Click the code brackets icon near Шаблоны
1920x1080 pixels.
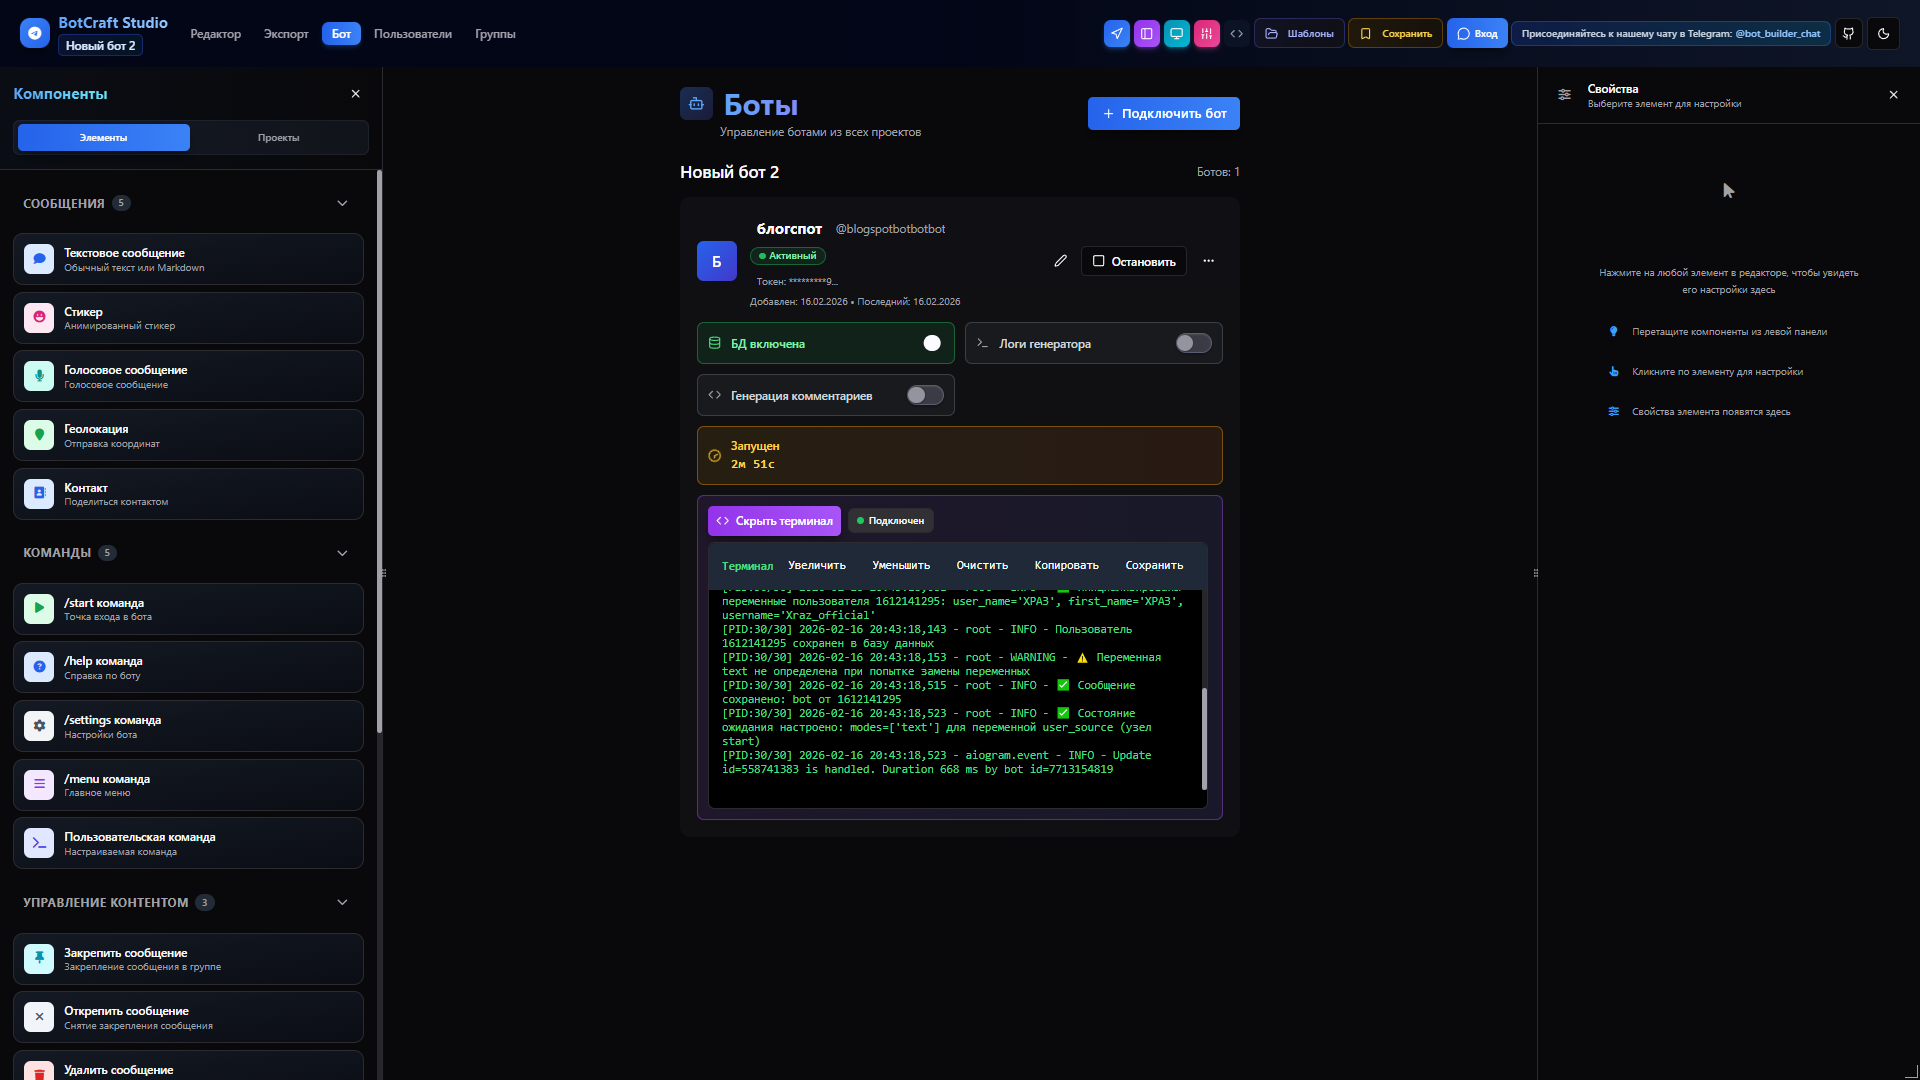coord(1237,33)
